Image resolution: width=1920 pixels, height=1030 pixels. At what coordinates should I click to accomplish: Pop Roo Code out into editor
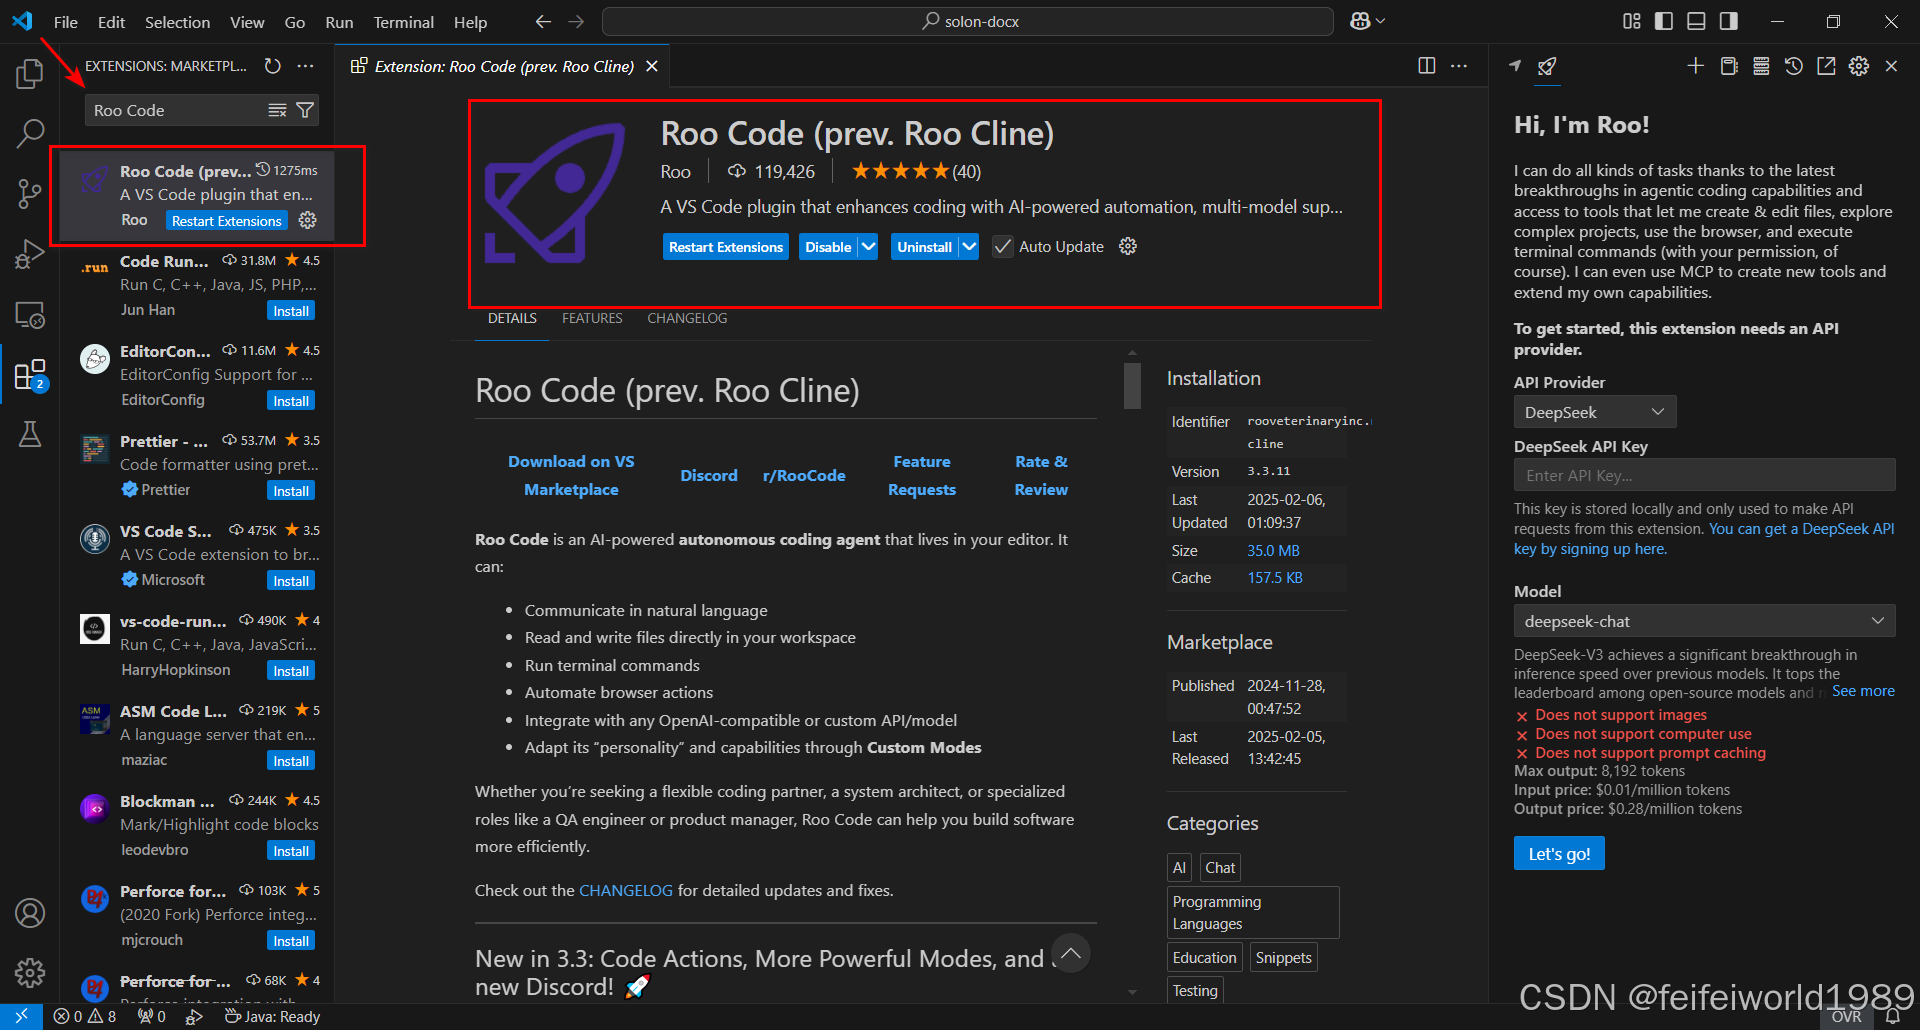[x=1826, y=66]
